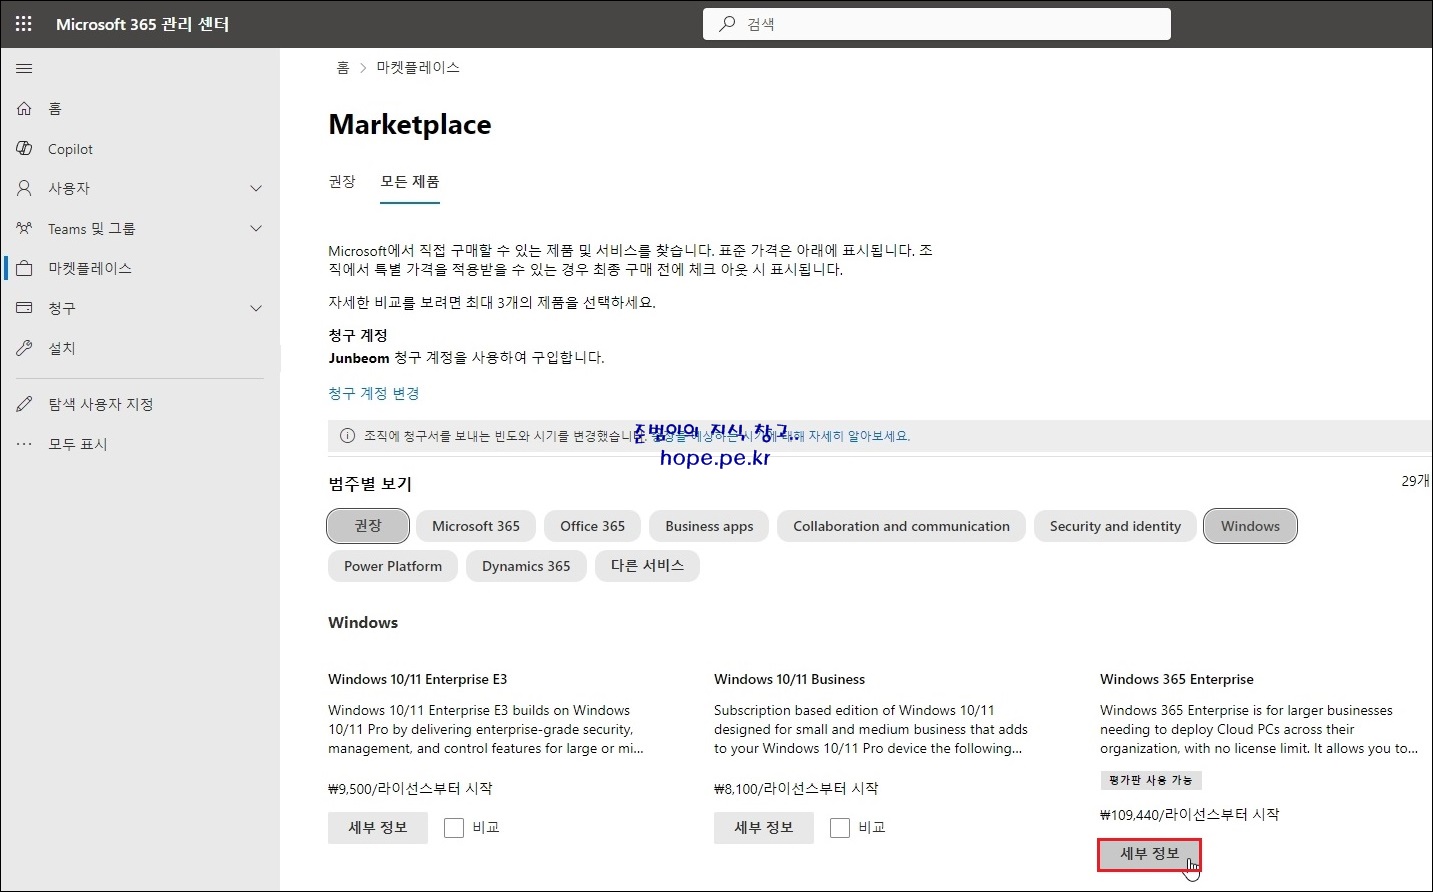This screenshot has height=892, width=1433.
Task: Click the Teams and groups icon
Action: (x=24, y=228)
